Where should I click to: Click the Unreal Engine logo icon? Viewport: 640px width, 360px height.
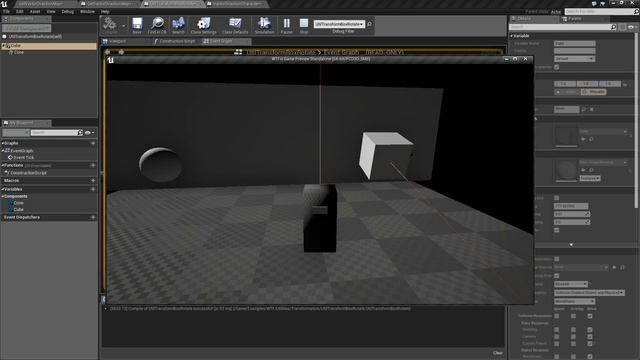point(4,4)
